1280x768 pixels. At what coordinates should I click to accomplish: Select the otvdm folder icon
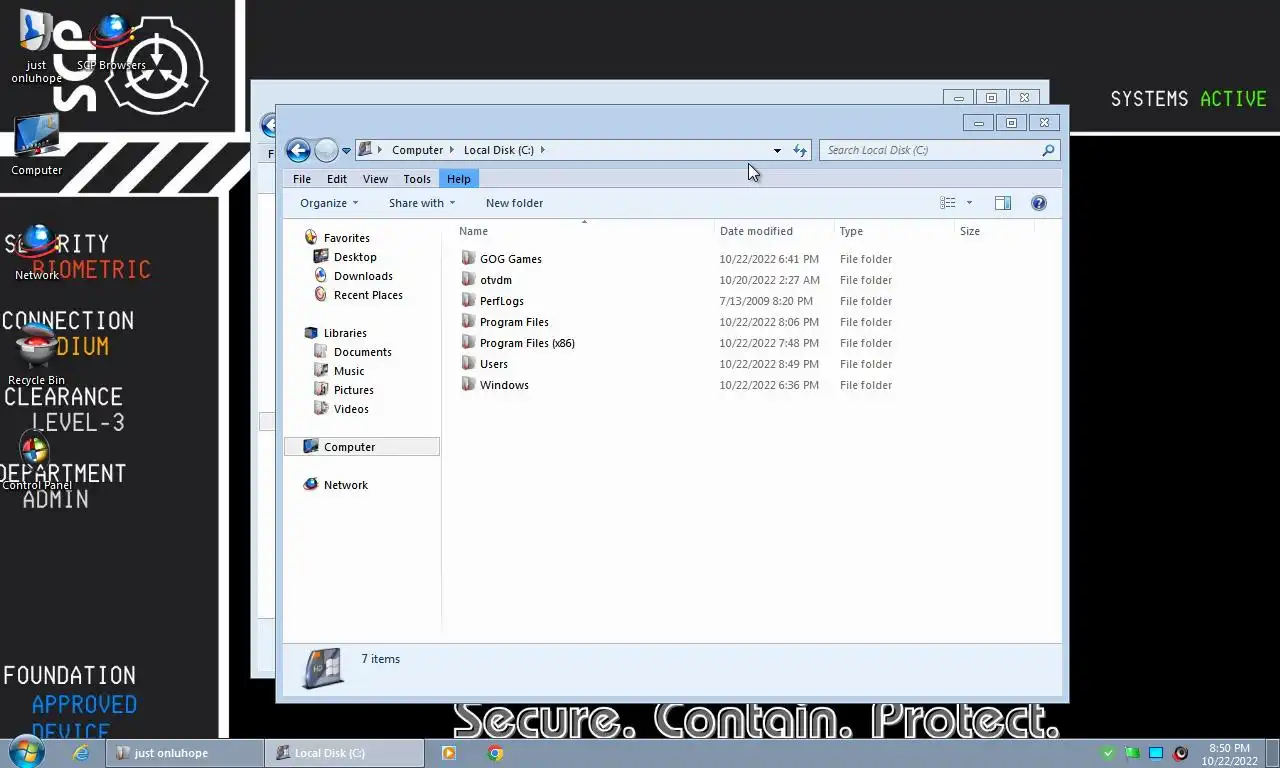[x=468, y=280]
